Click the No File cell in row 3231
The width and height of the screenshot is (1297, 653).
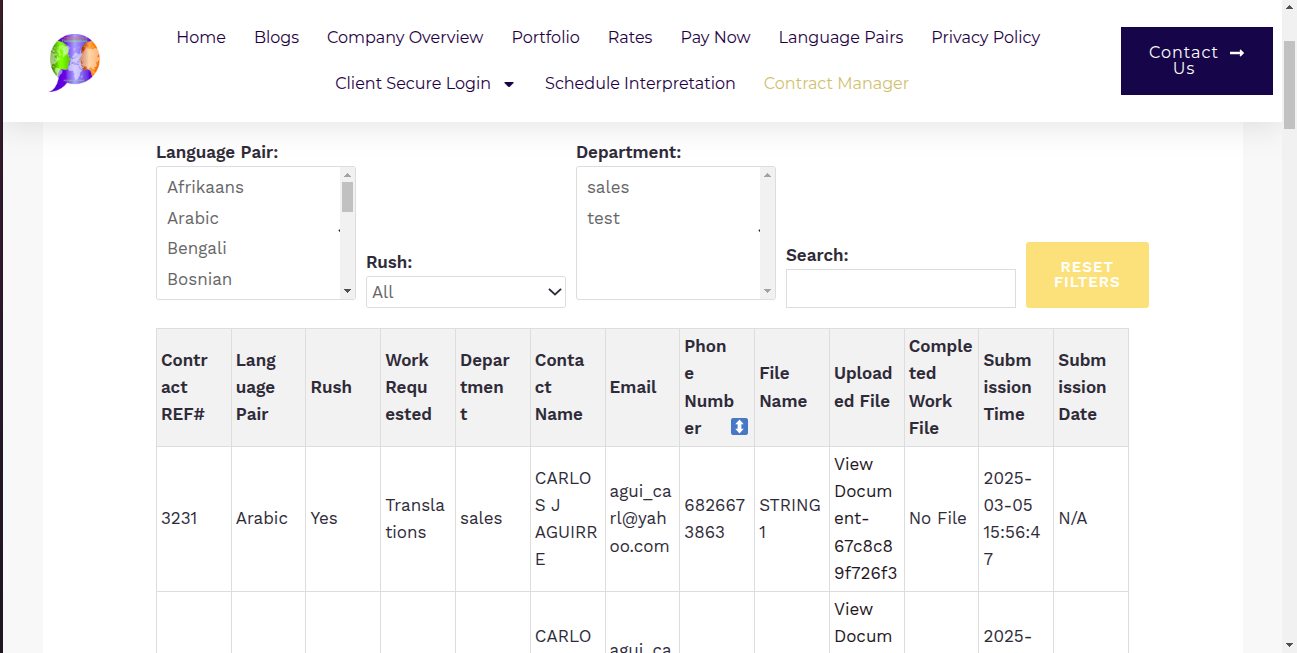coord(942,518)
